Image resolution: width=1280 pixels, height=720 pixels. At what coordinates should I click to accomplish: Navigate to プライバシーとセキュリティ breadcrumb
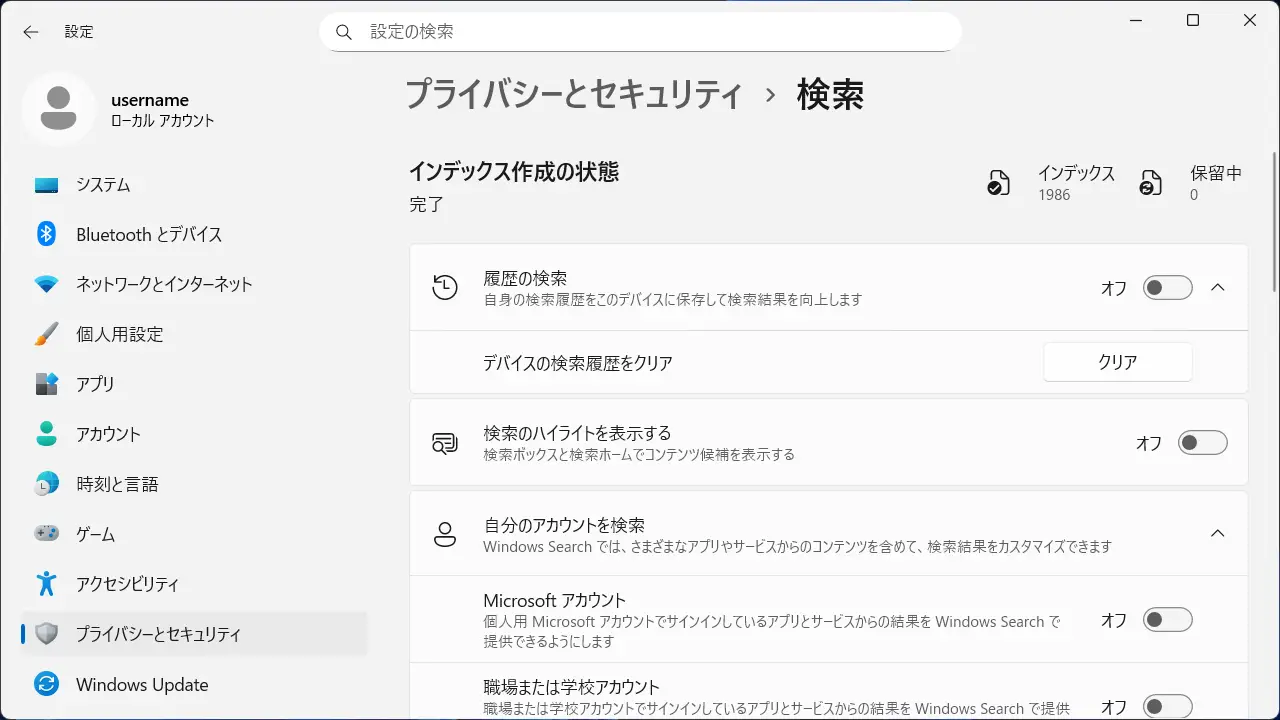tap(574, 95)
